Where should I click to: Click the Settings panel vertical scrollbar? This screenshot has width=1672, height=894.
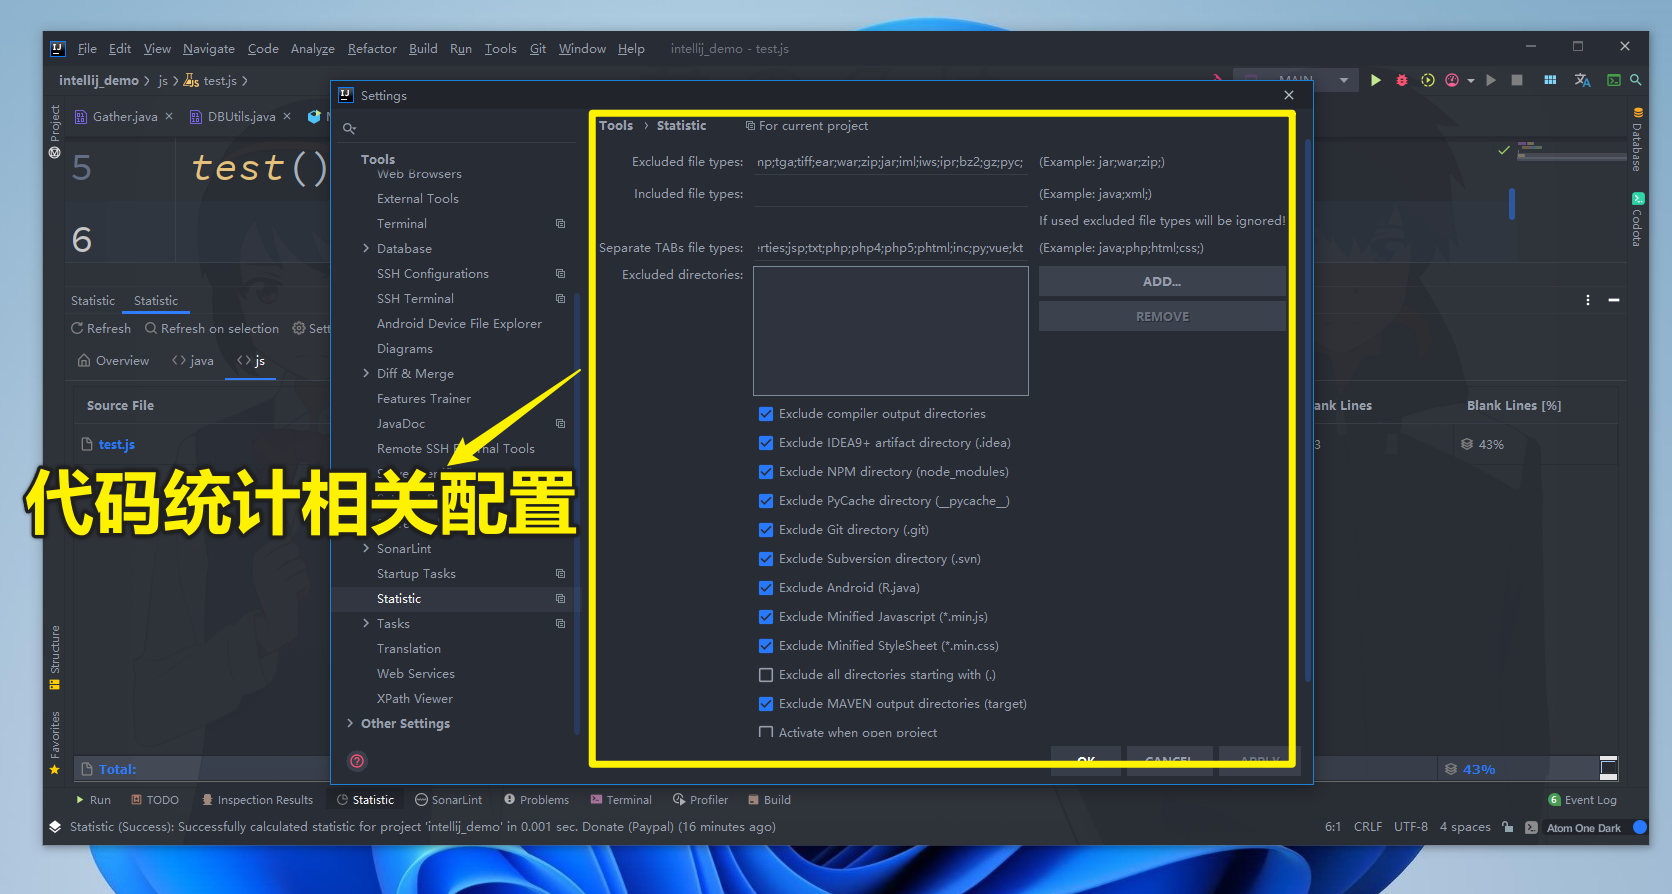(x=1307, y=410)
